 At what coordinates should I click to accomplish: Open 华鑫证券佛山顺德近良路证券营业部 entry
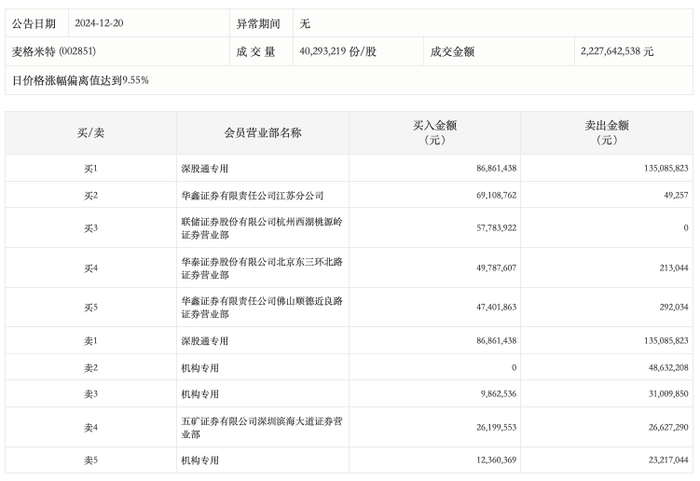[262, 307]
